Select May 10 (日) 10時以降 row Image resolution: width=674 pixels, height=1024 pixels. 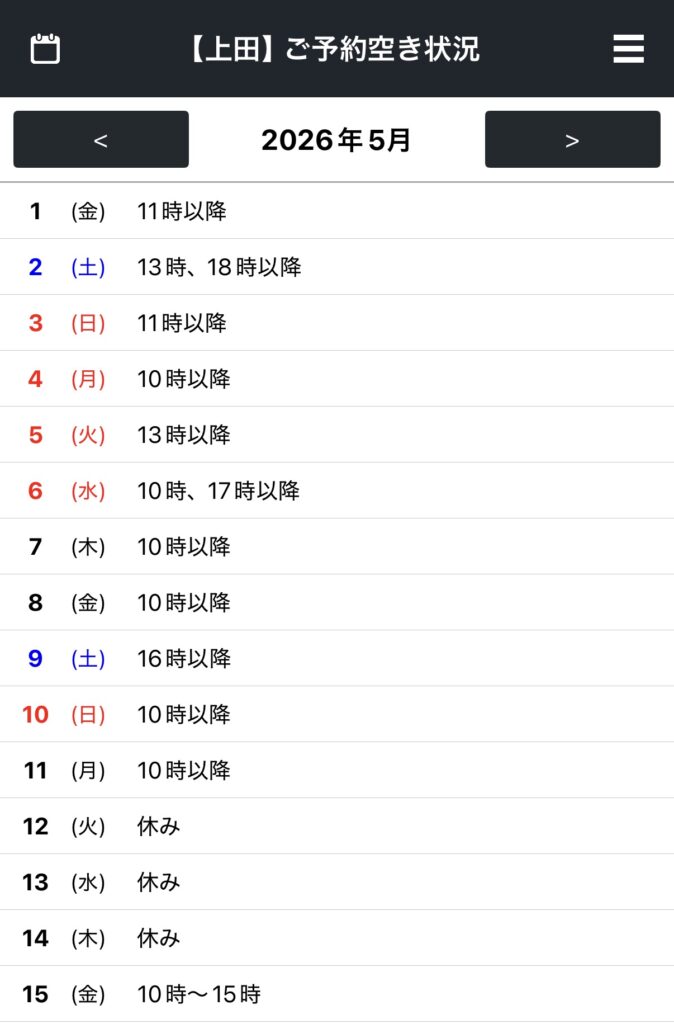[x=337, y=715]
